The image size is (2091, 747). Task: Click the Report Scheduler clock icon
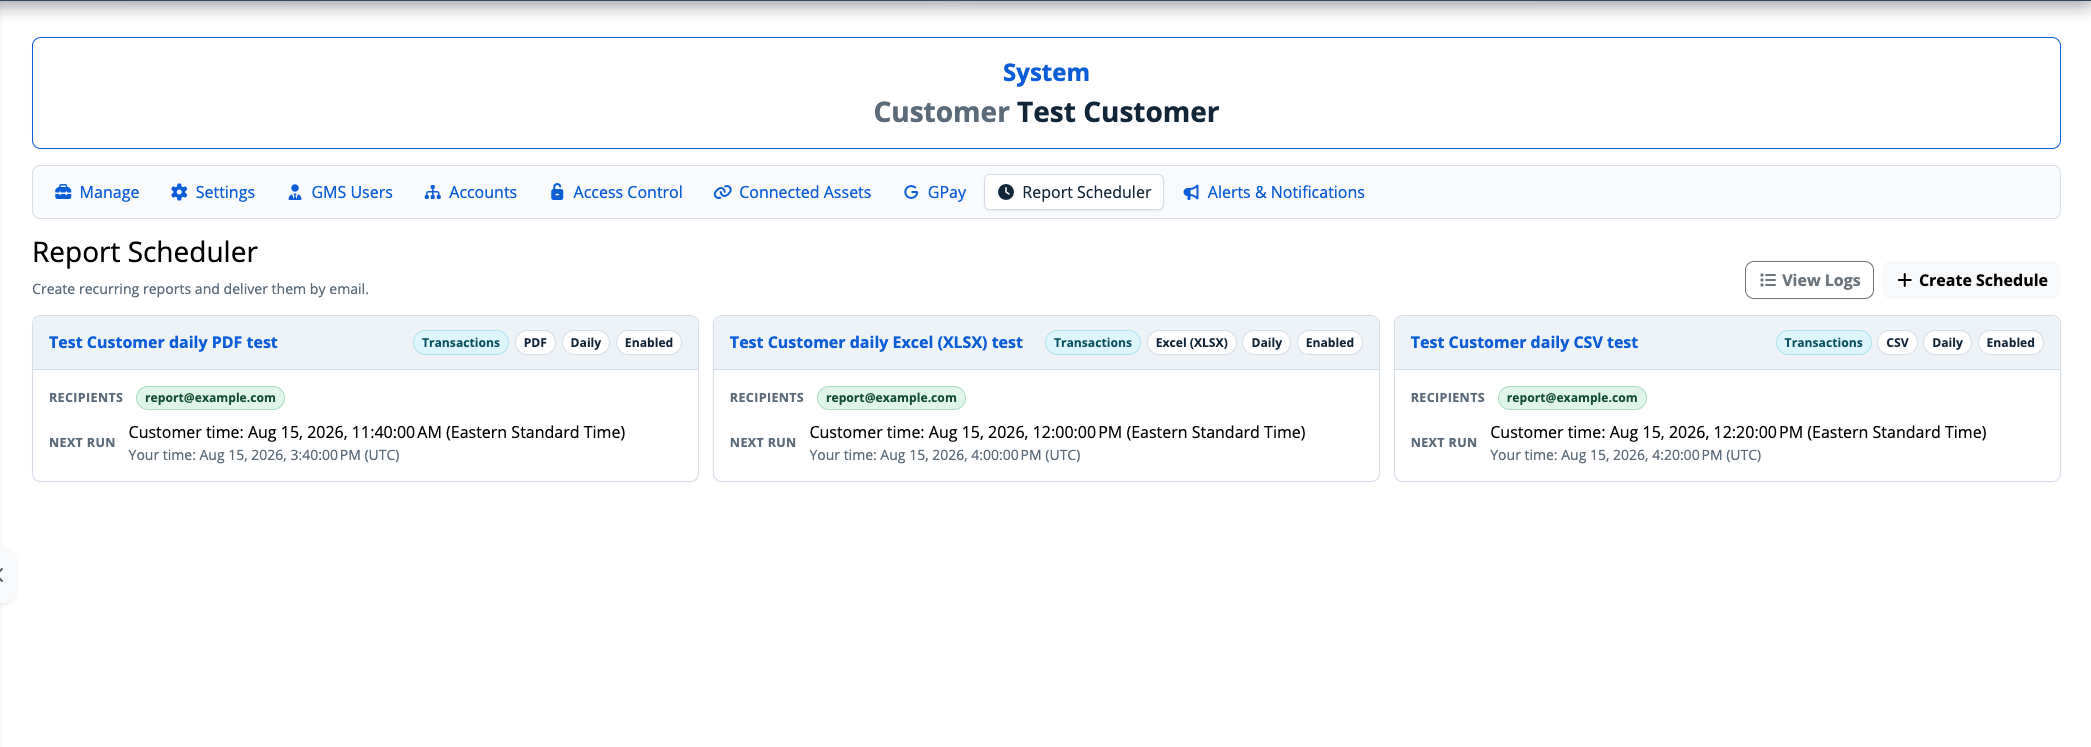[1006, 192]
